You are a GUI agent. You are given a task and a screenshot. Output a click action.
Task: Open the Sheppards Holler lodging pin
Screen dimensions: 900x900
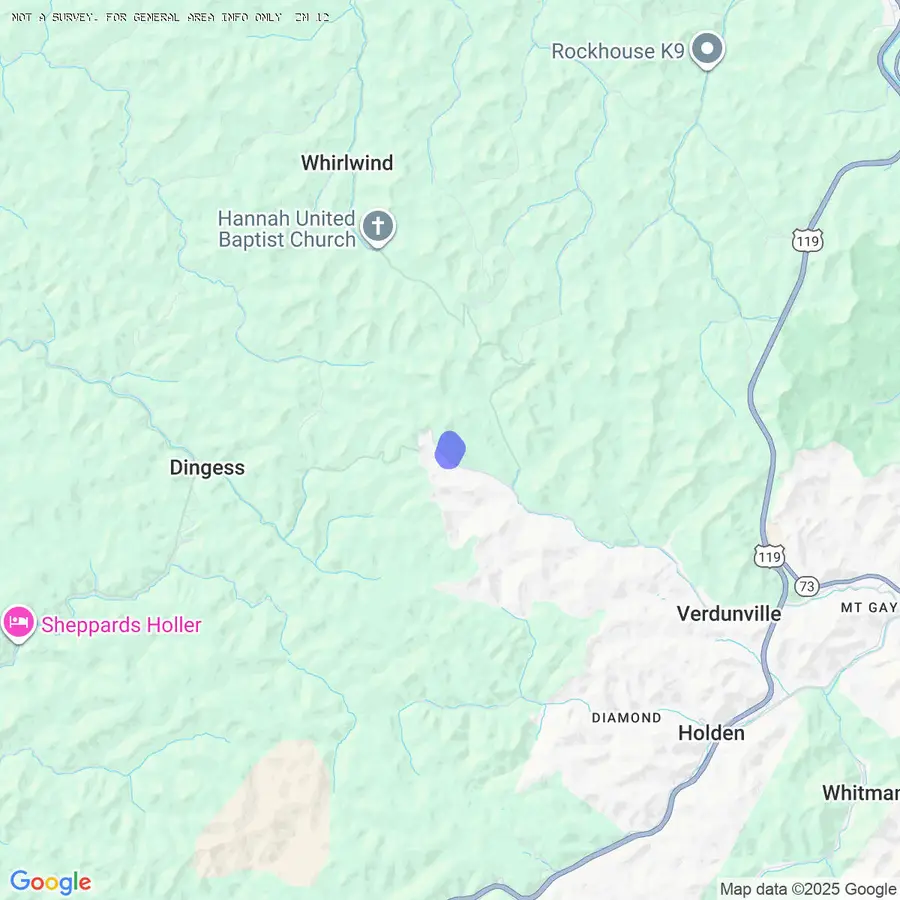coord(18,624)
